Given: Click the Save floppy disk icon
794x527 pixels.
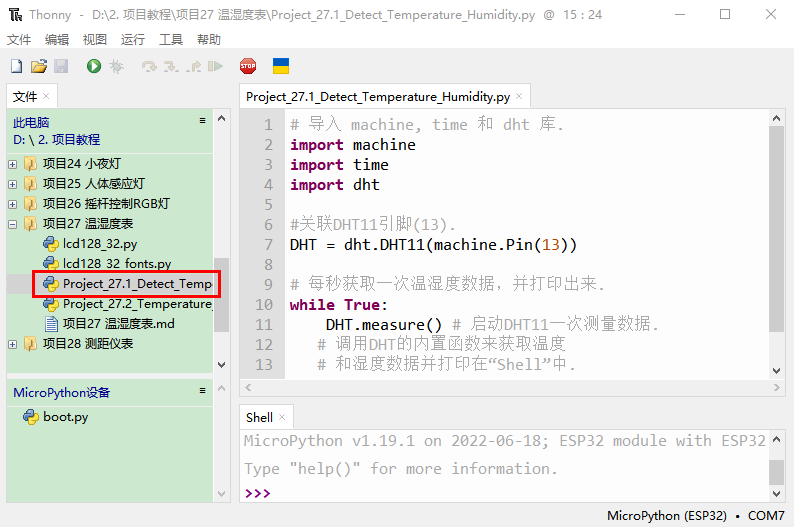Looking at the screenshot, I should 61,66.
